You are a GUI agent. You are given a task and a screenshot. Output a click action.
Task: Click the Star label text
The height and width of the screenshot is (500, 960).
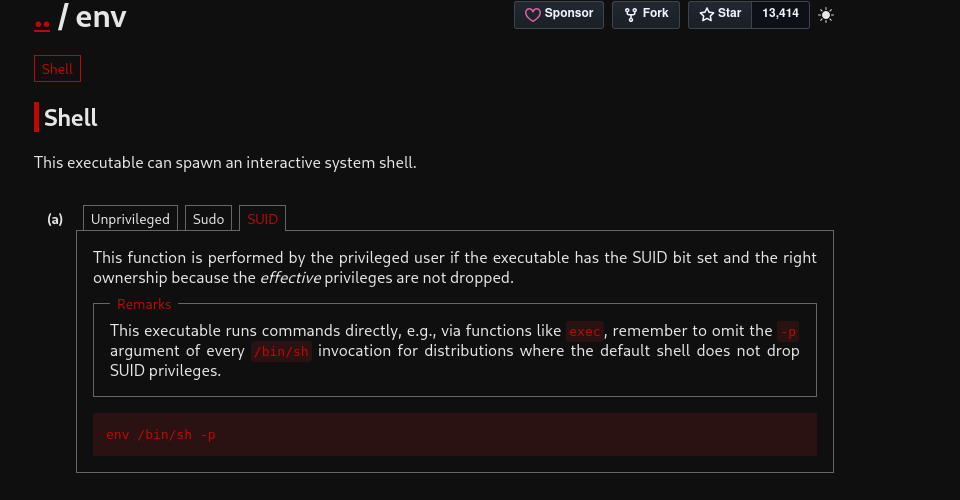click(x=729, y=13)
